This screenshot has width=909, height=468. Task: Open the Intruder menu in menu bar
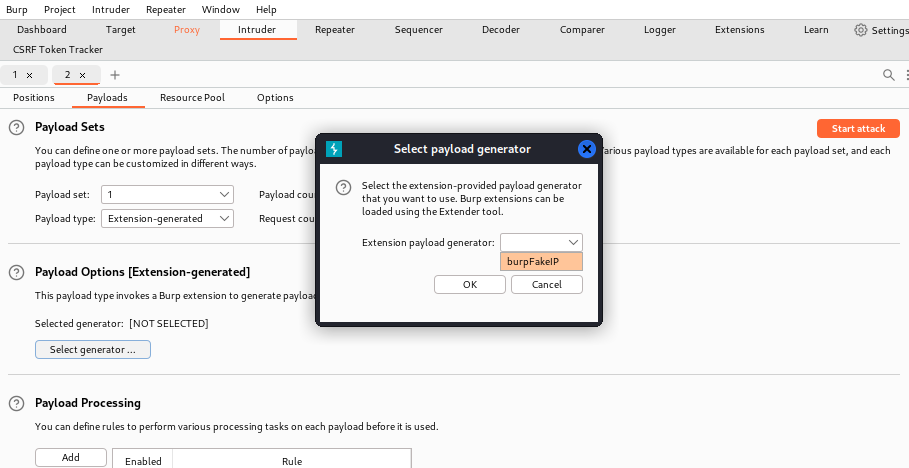coord(111,9)
